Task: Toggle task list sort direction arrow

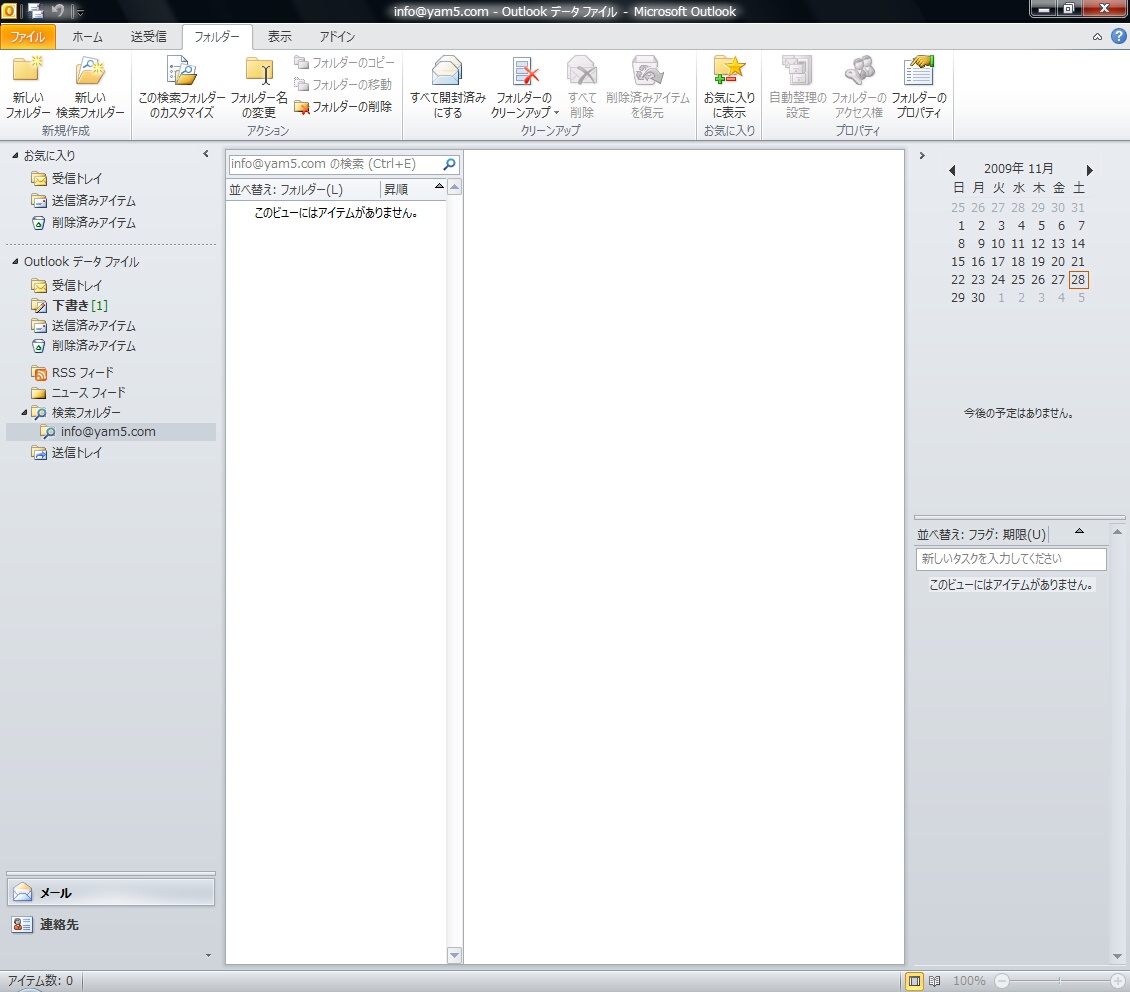Action: pos(1079,532)
